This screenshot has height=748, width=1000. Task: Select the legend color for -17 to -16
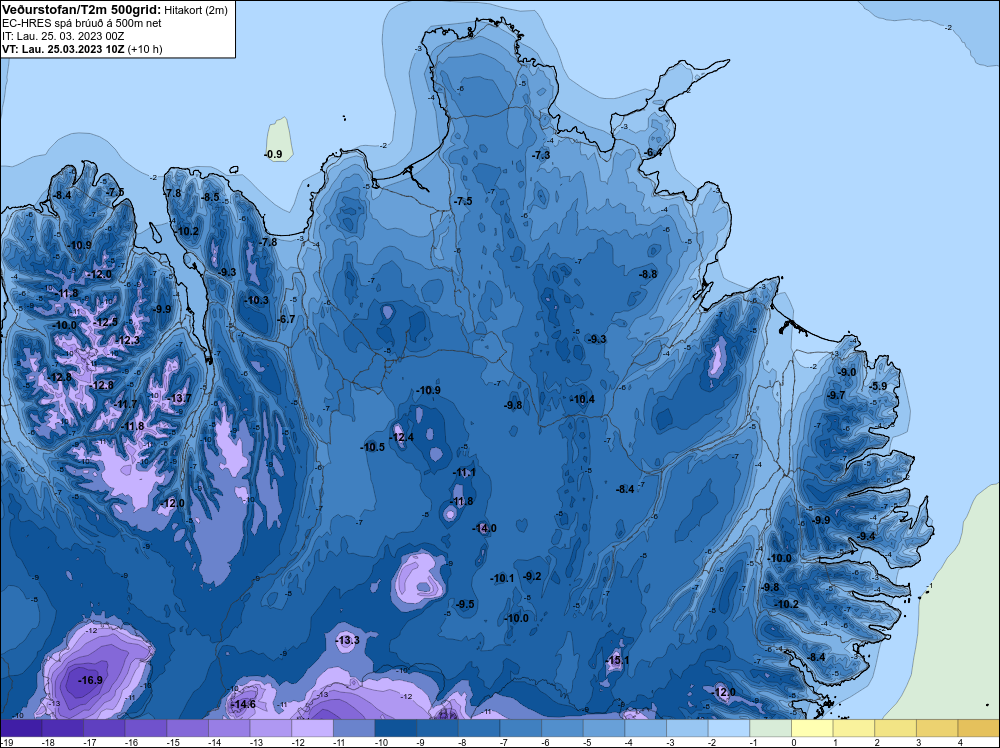pyautogui.click(x=104, y=728)
